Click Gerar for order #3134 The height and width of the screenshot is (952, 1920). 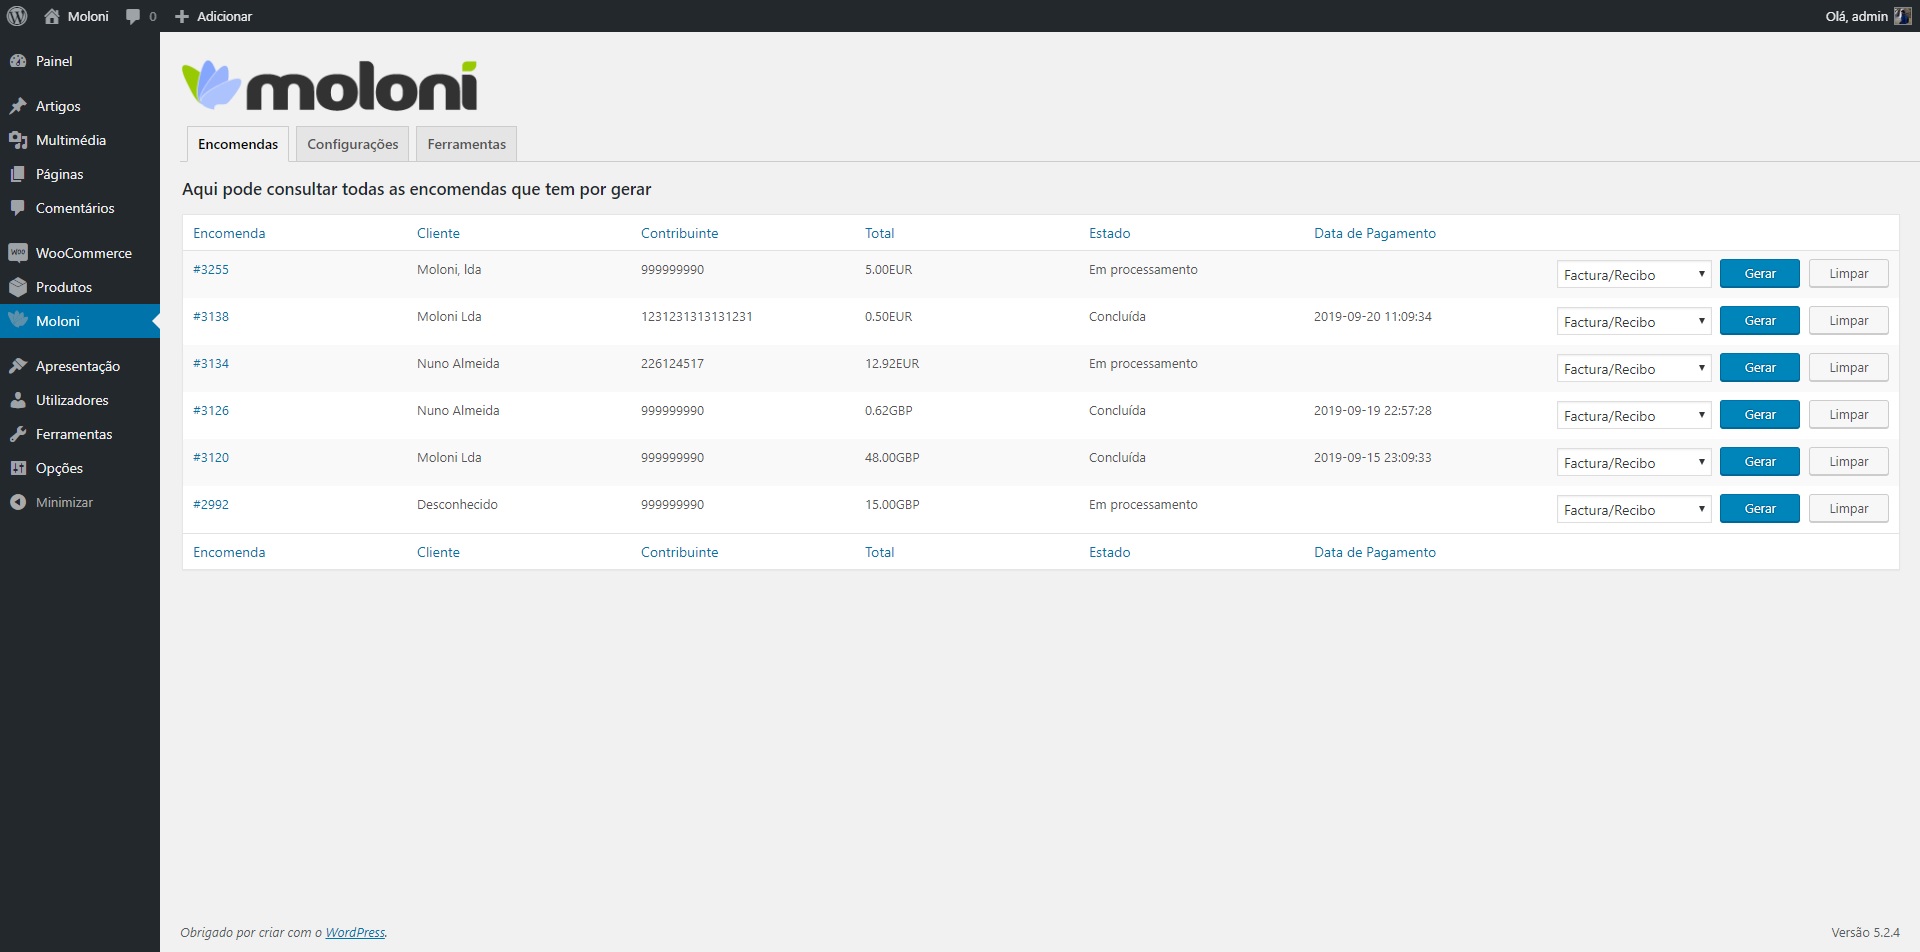coord(1760,368)
